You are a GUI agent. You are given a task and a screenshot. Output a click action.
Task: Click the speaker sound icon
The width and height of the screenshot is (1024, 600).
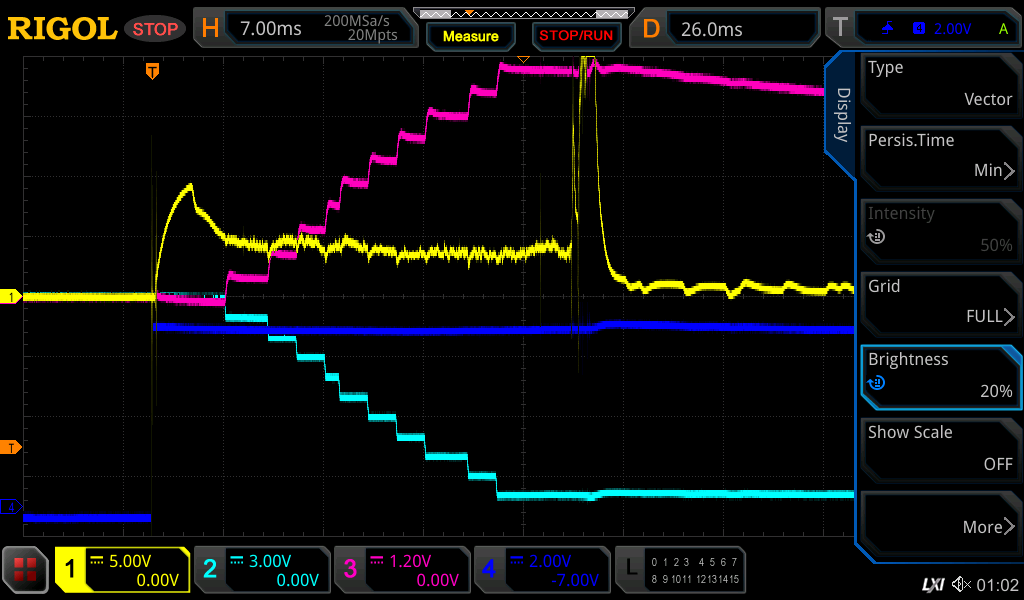tap(961, 584)
